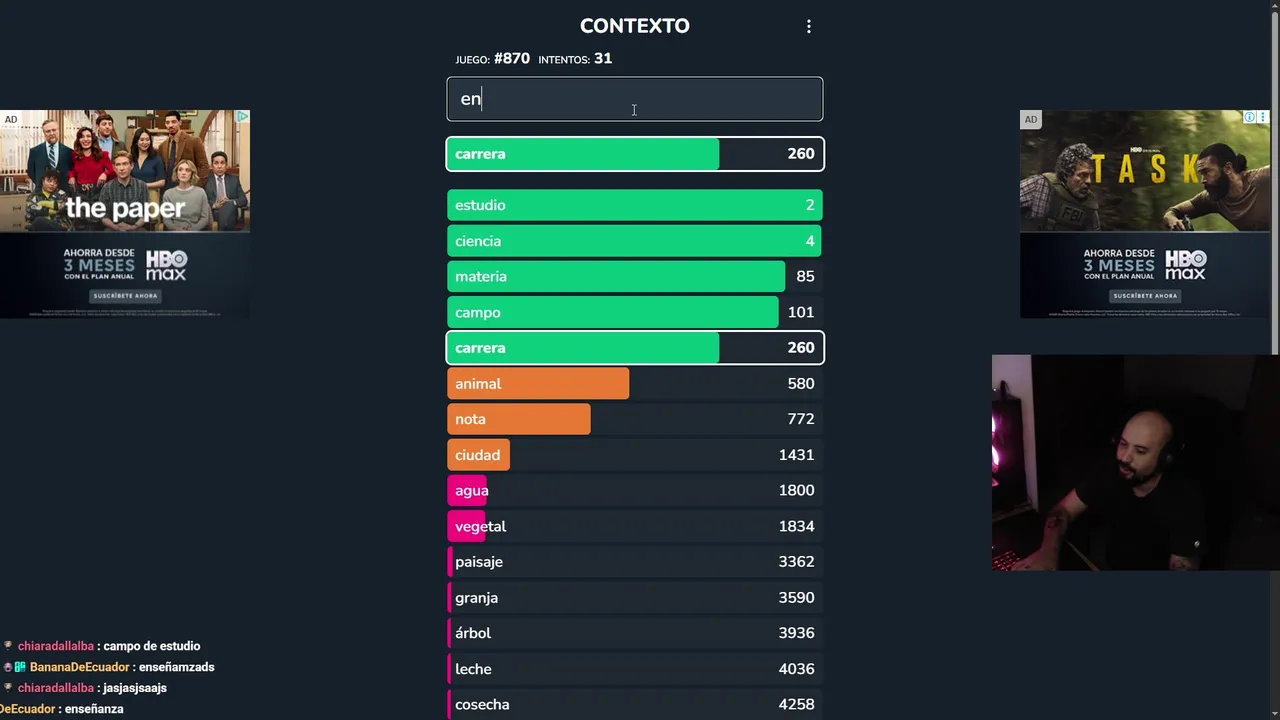Click the username BananaDeEcuador in chat

click(80, 667)
